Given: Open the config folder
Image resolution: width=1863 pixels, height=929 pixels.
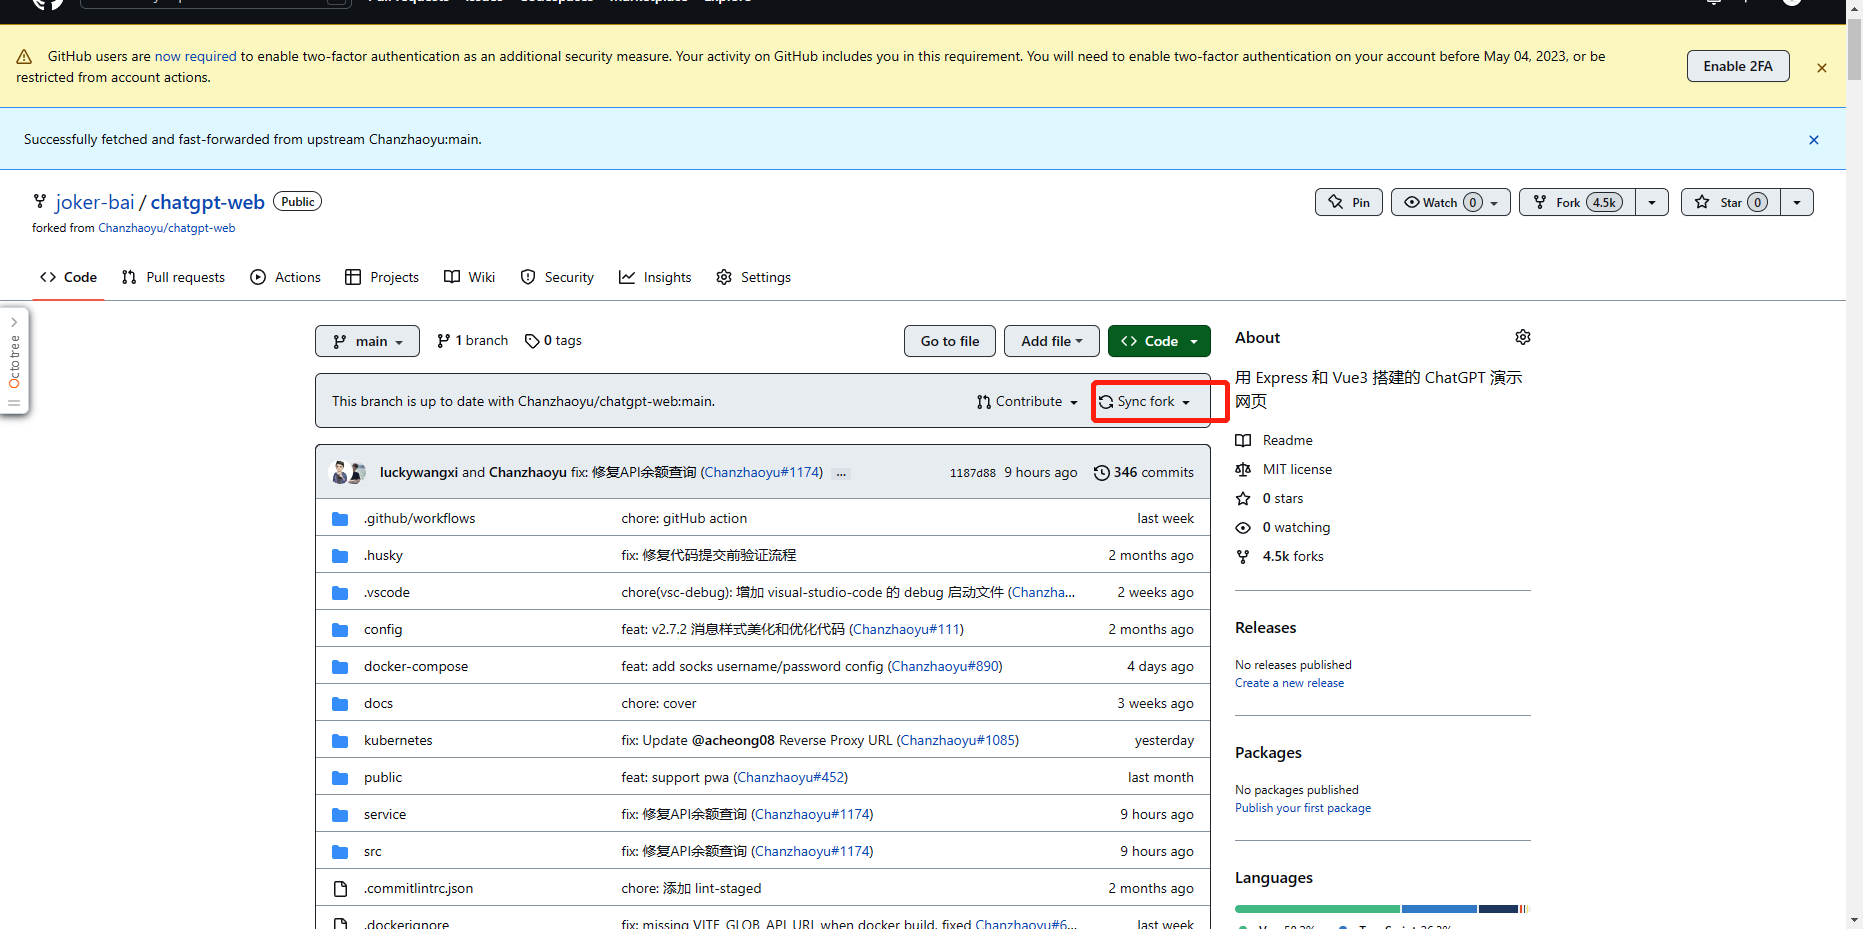Looking at the screenshot, I should (x=383, y=629).
